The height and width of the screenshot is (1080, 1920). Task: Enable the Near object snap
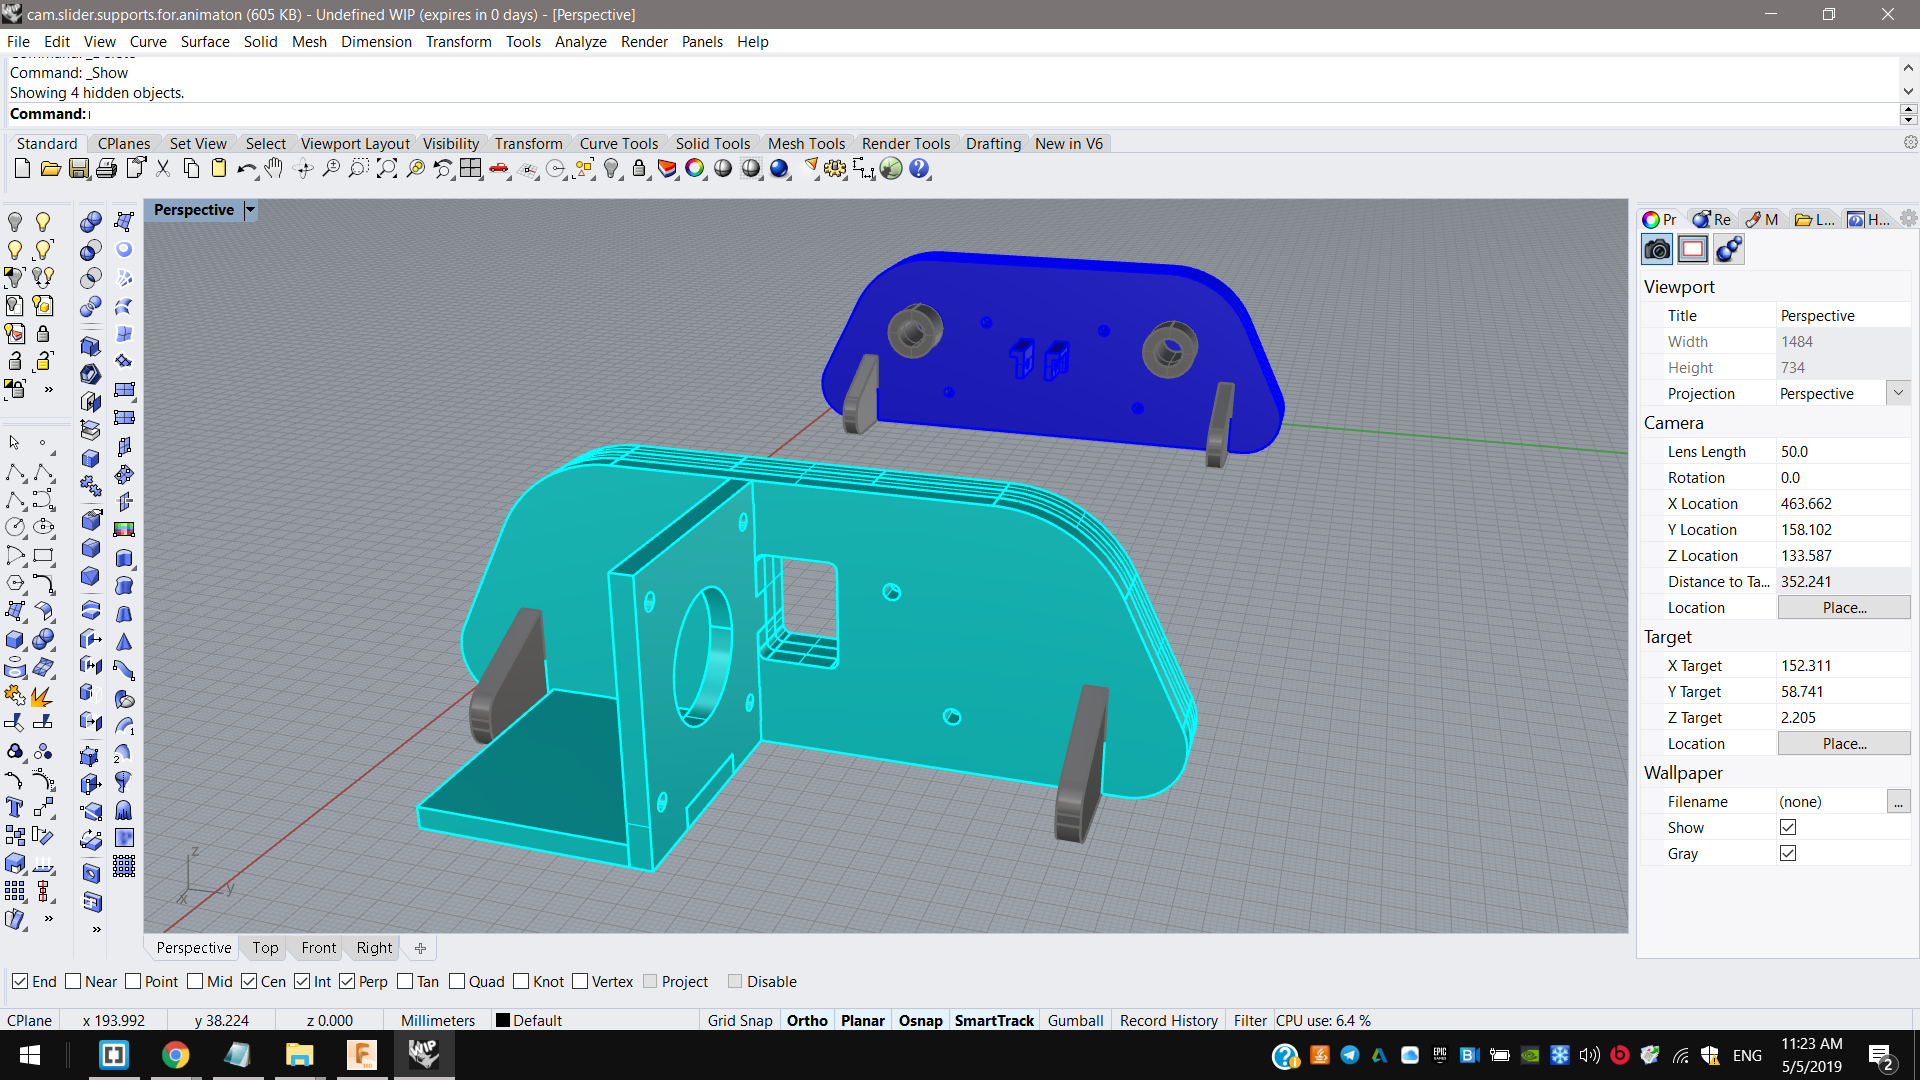(73, 982)
